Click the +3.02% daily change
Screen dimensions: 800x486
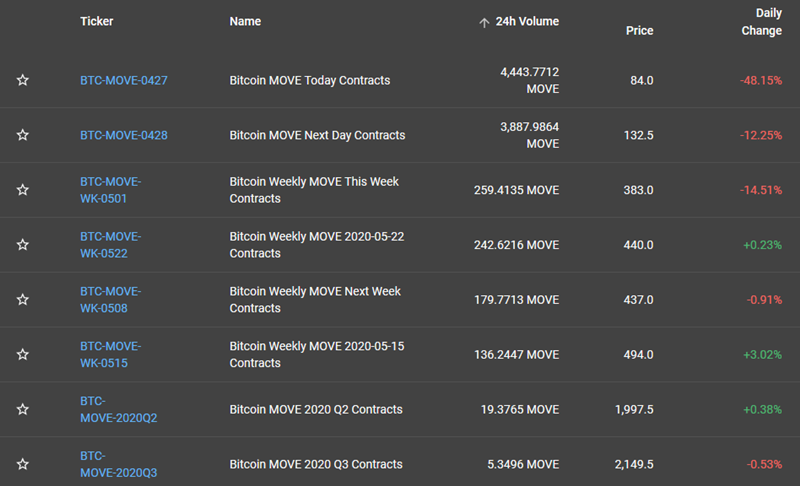[x=762, y=354]
